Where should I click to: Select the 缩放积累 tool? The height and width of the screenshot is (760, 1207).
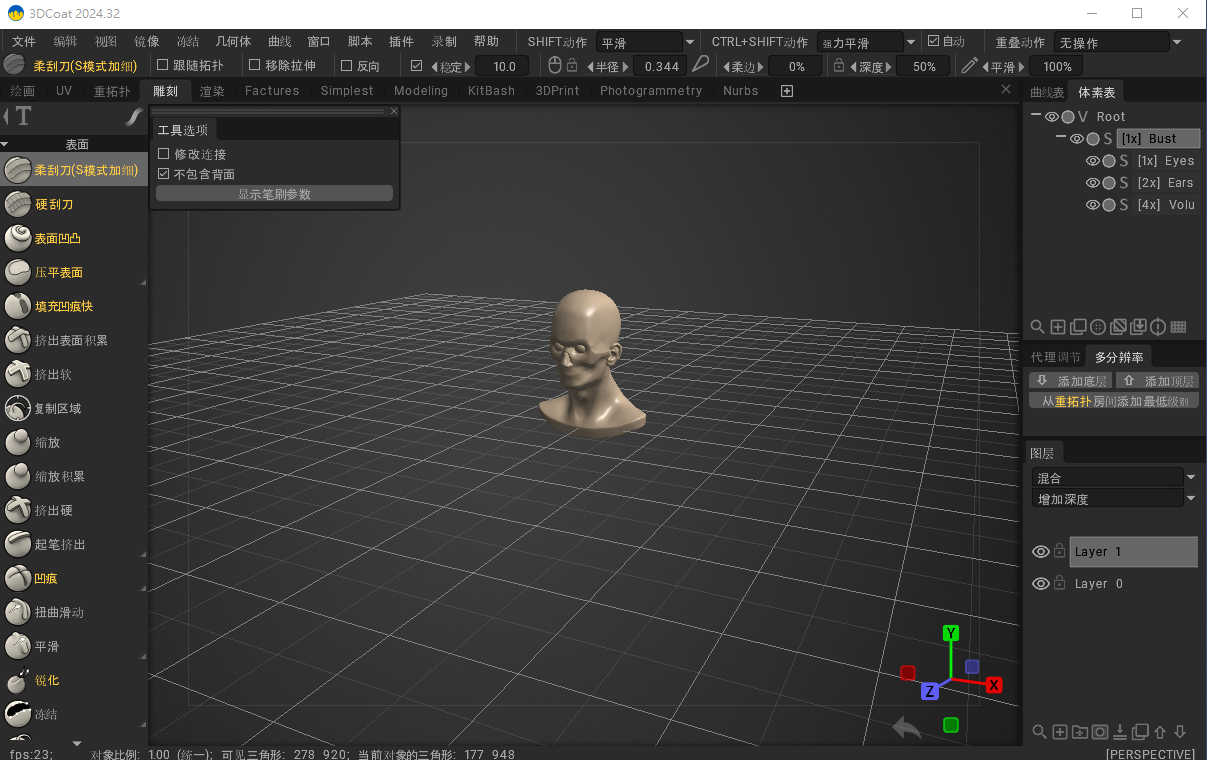(74, 476)
